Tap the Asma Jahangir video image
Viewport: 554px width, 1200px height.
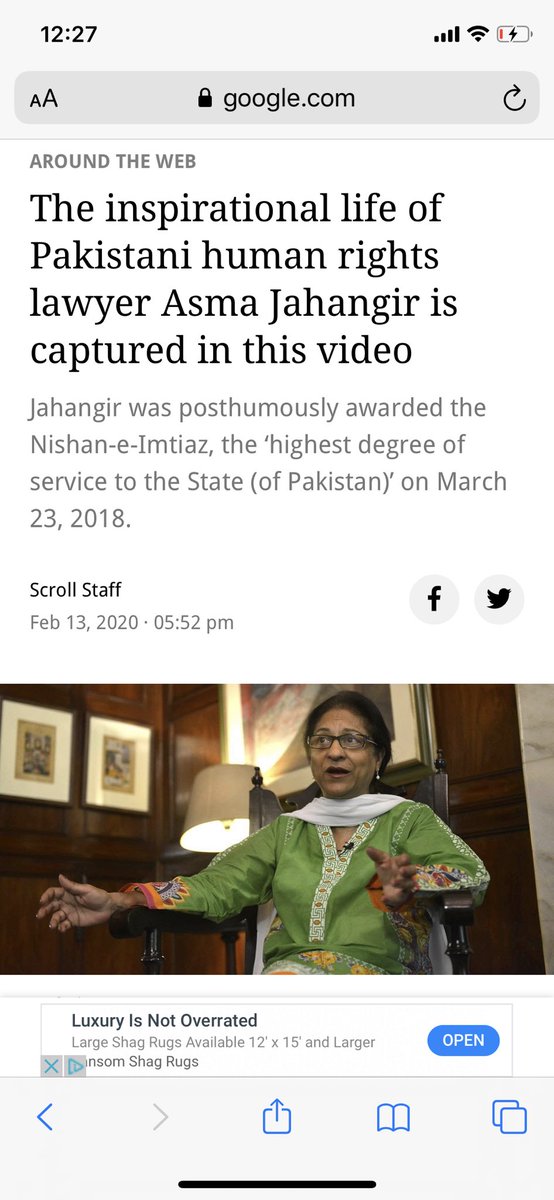click(277, 829)
